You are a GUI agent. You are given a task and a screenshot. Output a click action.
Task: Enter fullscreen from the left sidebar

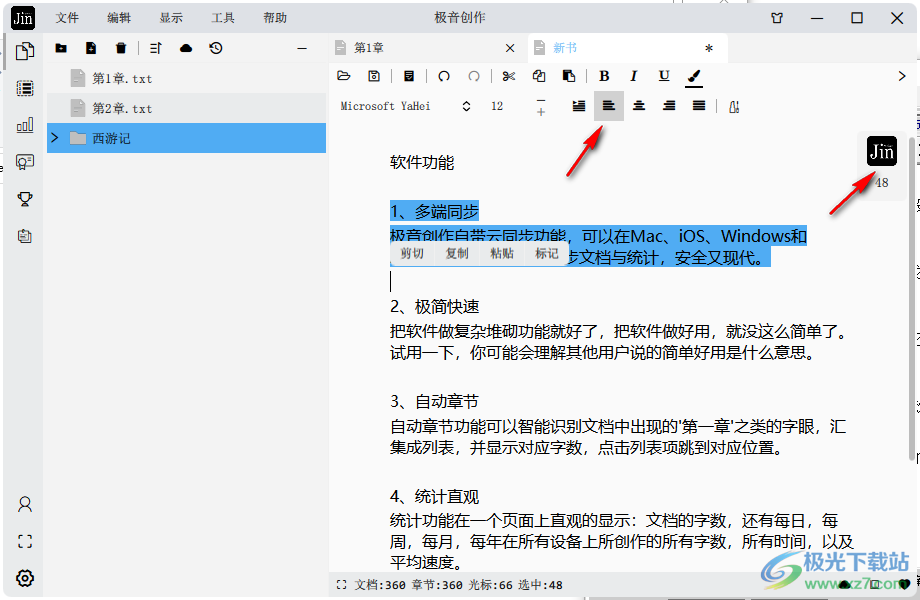pos(25,541)
